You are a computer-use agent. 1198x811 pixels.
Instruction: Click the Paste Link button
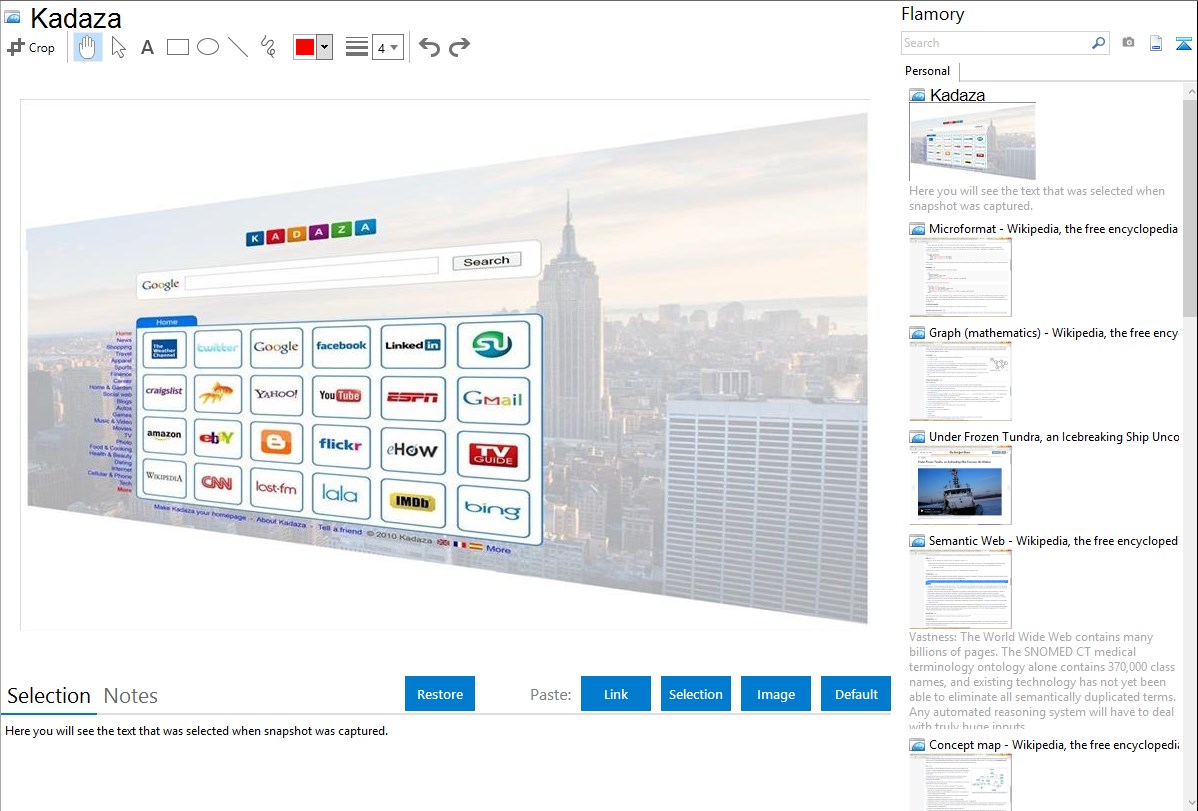[616, 694]
